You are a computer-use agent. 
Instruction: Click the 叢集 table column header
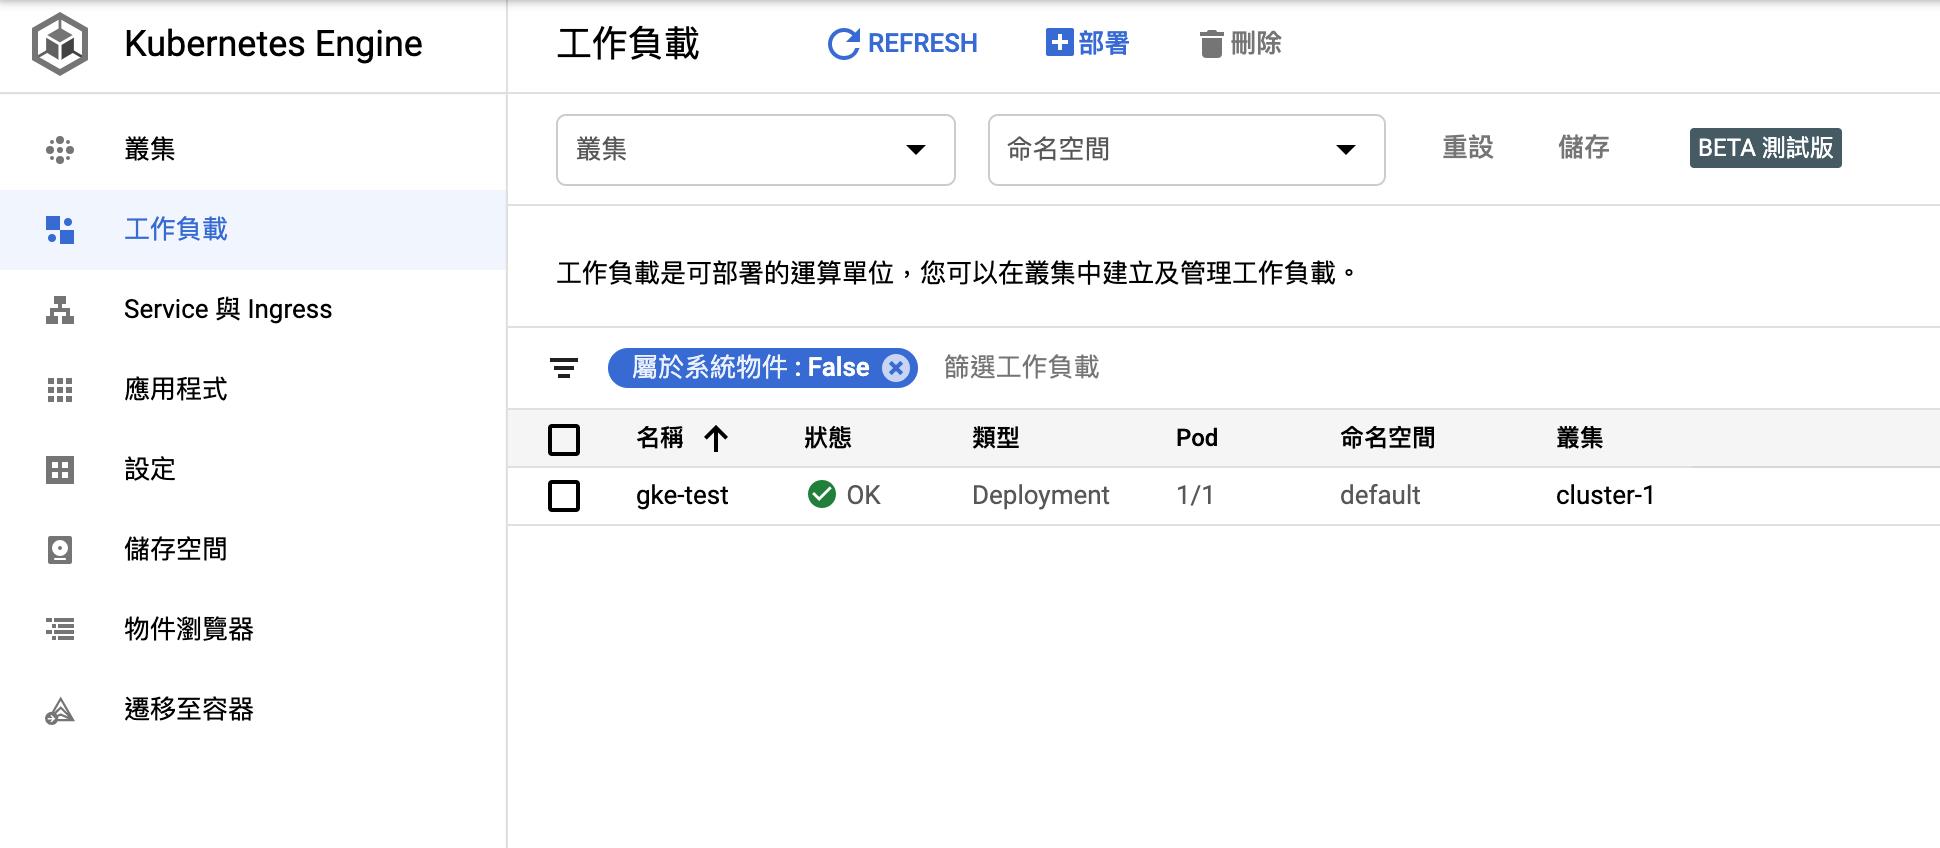point(1580,438)
